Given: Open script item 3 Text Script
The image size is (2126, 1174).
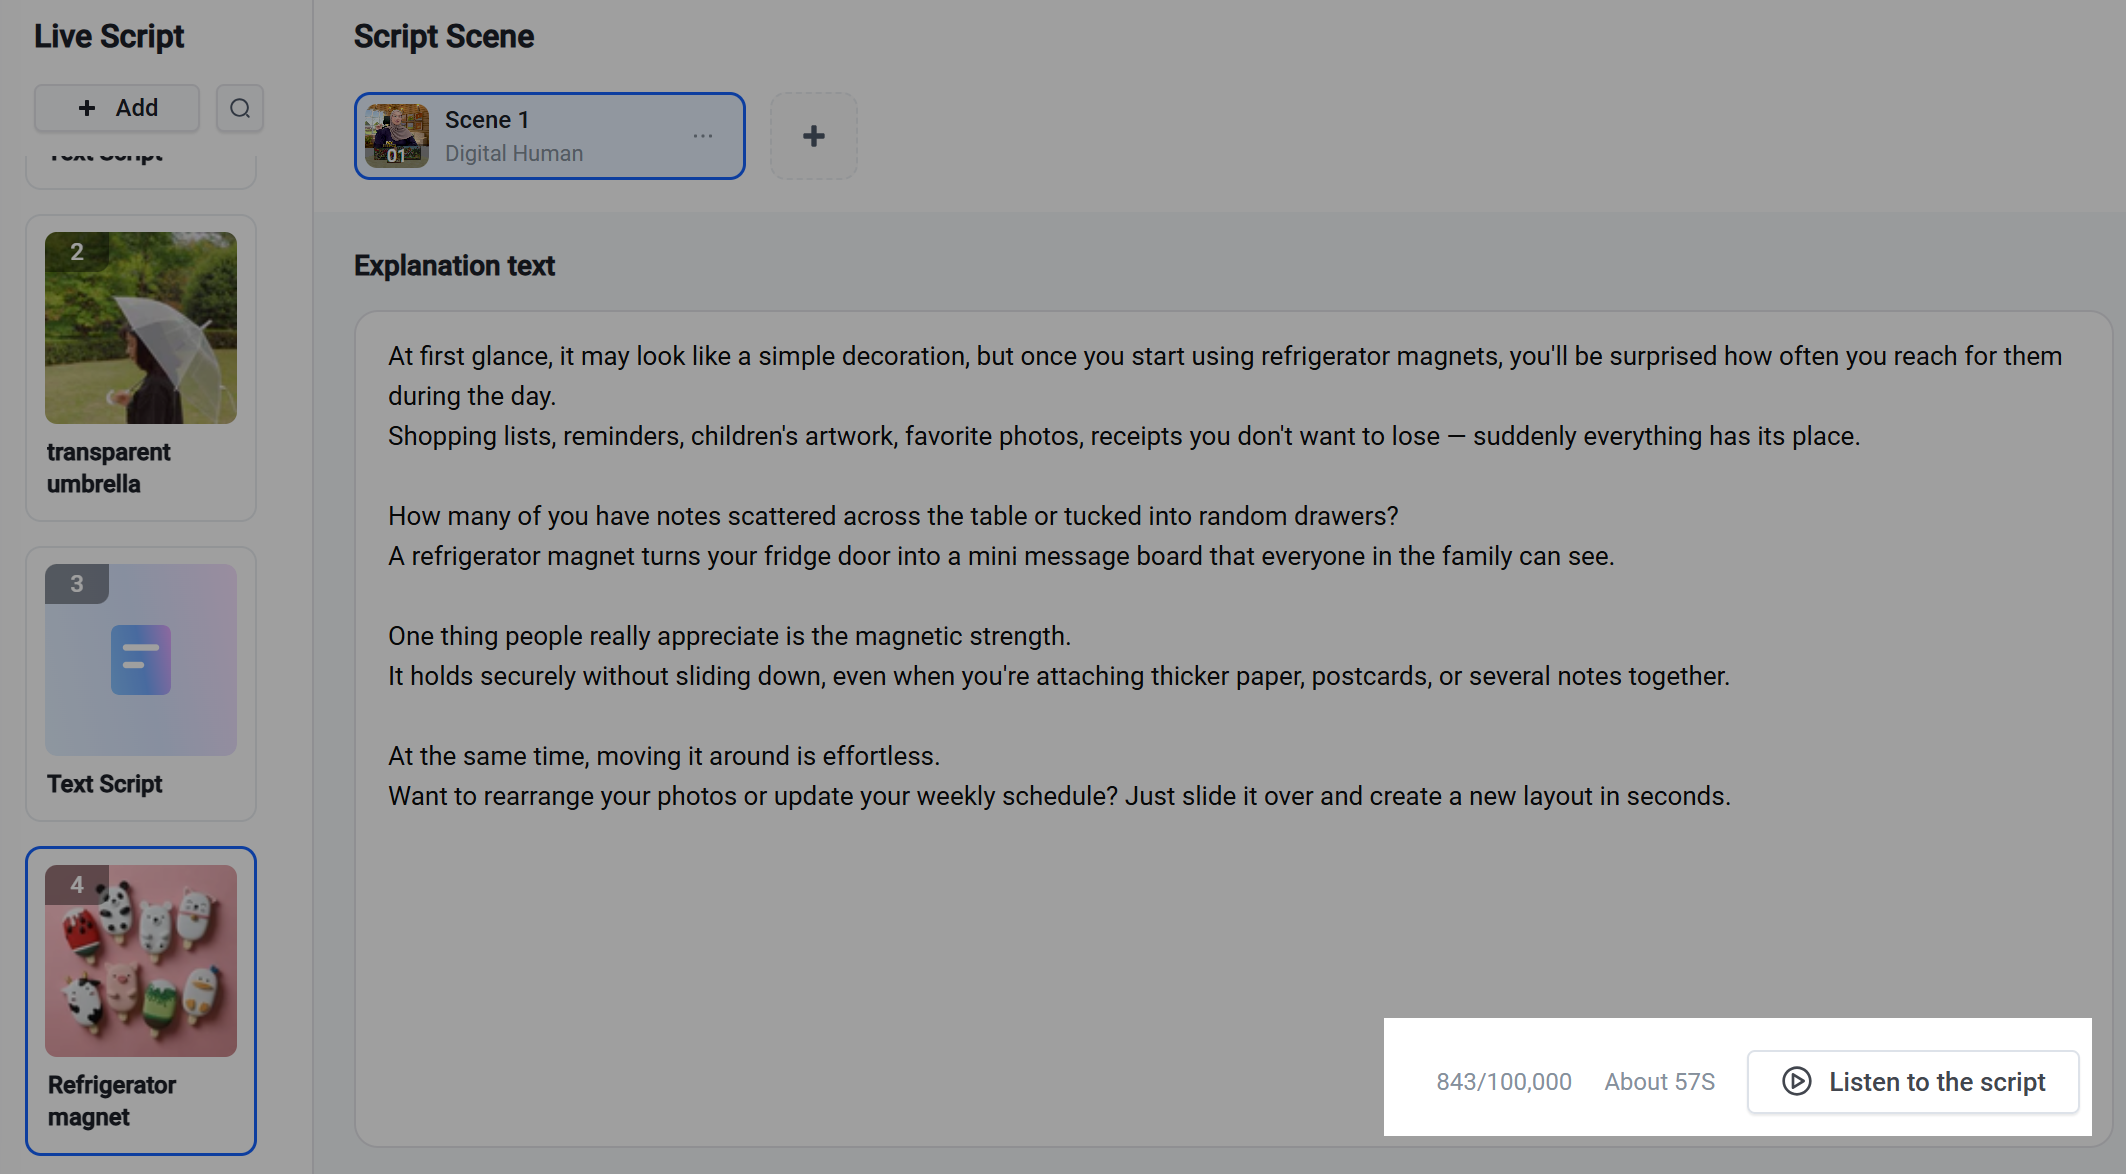Looking at the screenshot, I should (141, 684).
